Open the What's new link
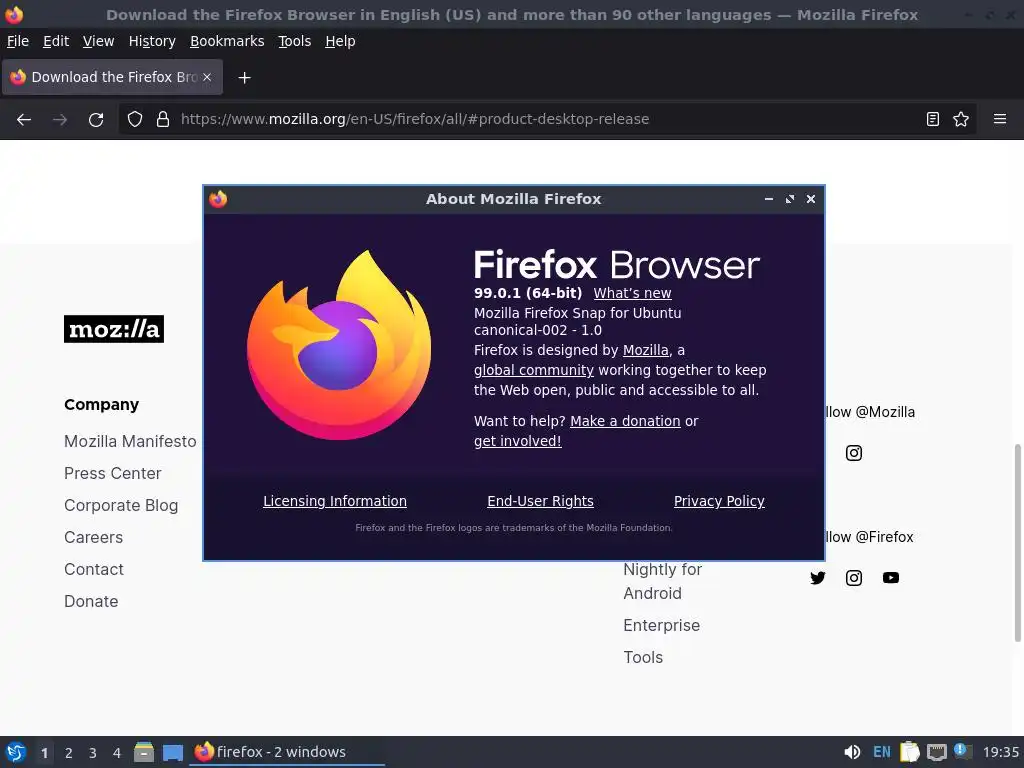Viewport: 1024px width, 768px height. 632,293
